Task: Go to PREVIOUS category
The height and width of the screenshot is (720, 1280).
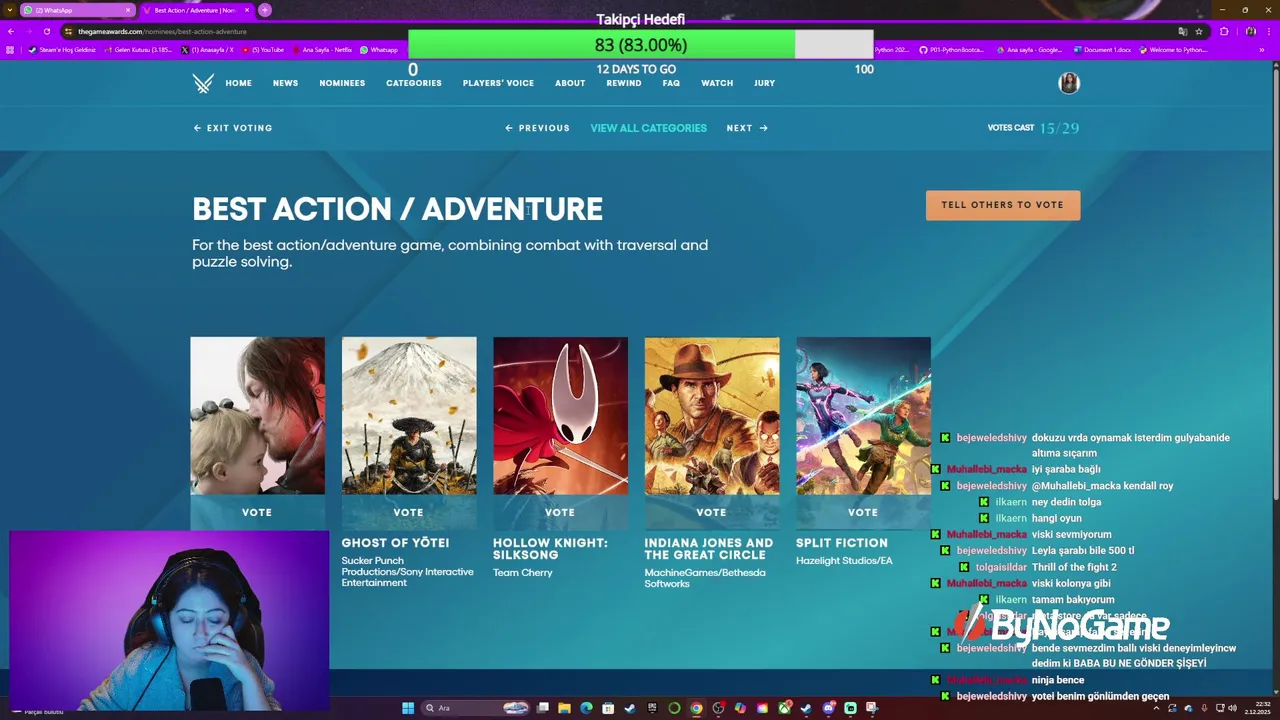Action: 538,128
